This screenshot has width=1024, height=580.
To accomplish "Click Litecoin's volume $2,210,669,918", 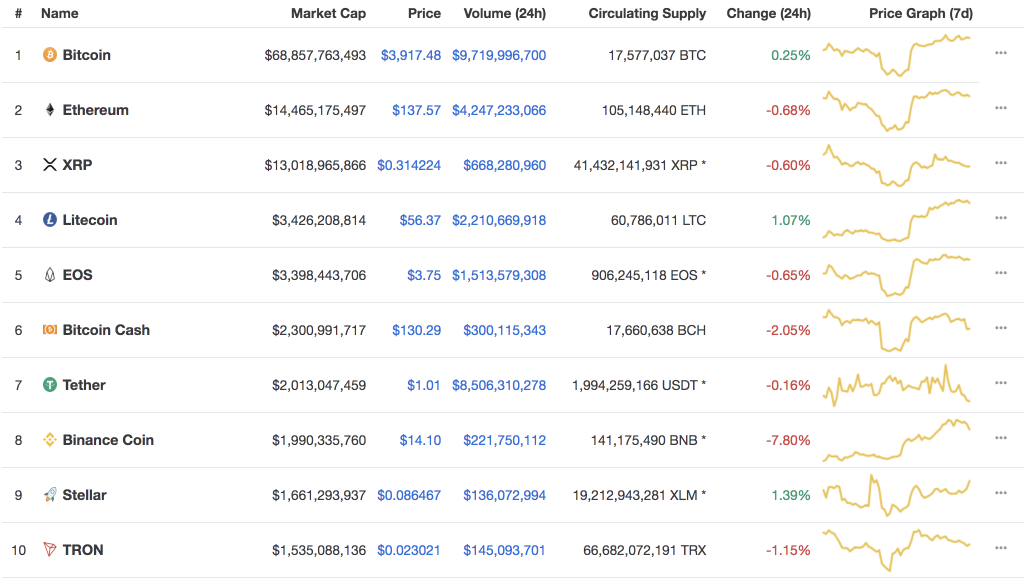I will [x=499, y=220].
